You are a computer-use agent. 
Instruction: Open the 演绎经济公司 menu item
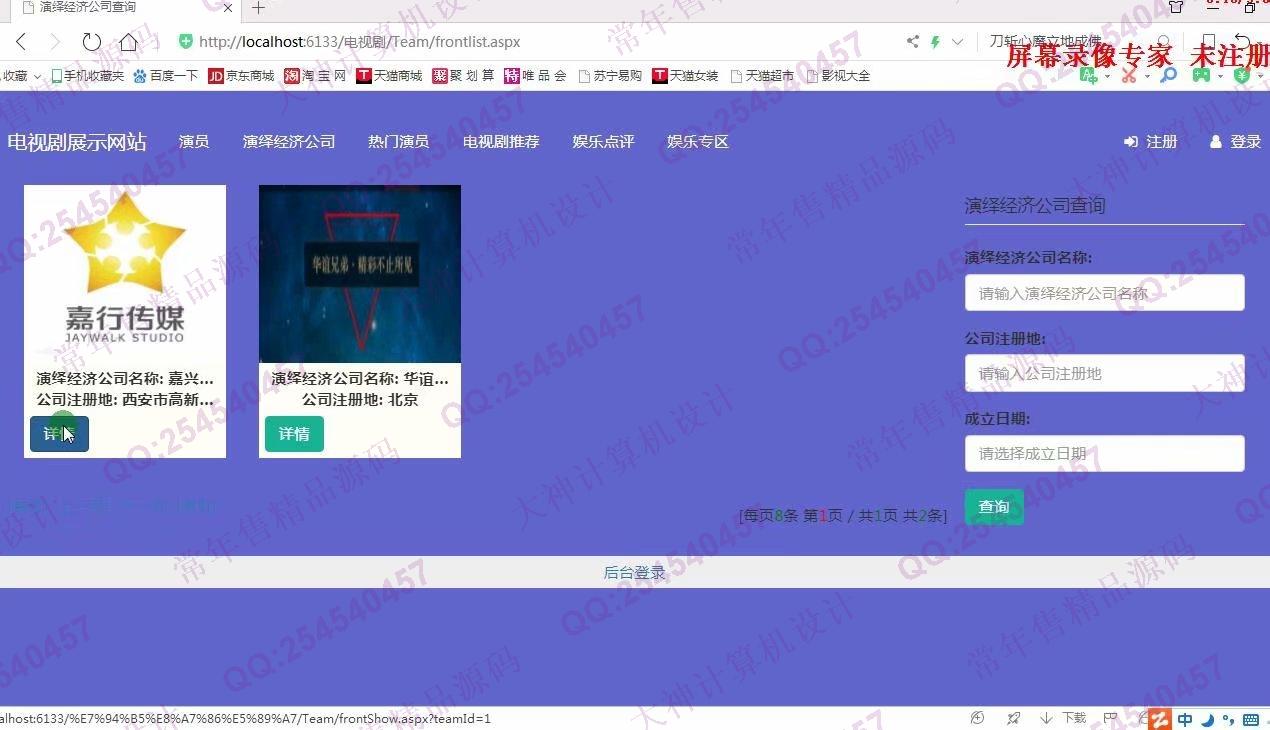[x=289, y=142]
